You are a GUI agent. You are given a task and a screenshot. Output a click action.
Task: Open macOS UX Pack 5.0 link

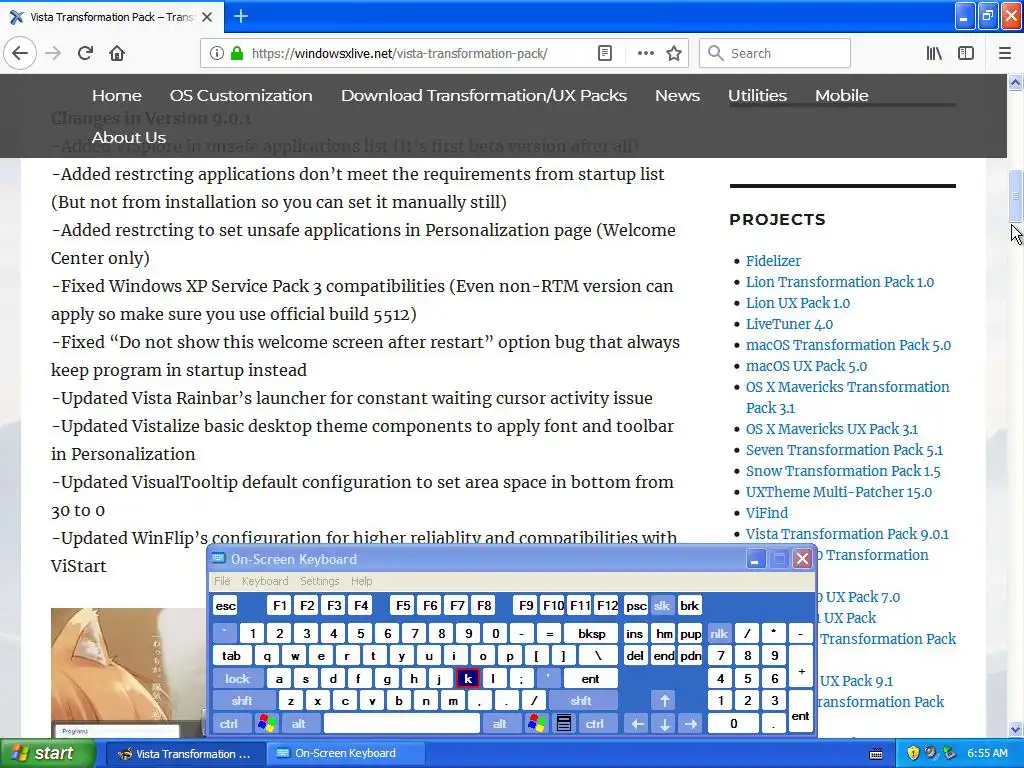(807, 366)
